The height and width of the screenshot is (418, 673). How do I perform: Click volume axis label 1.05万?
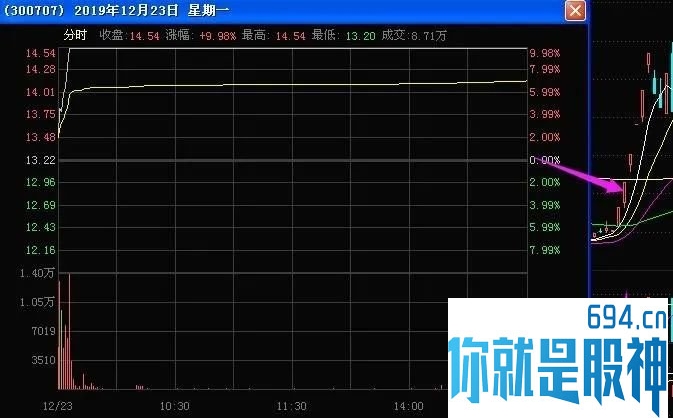[x=37, y=302]
